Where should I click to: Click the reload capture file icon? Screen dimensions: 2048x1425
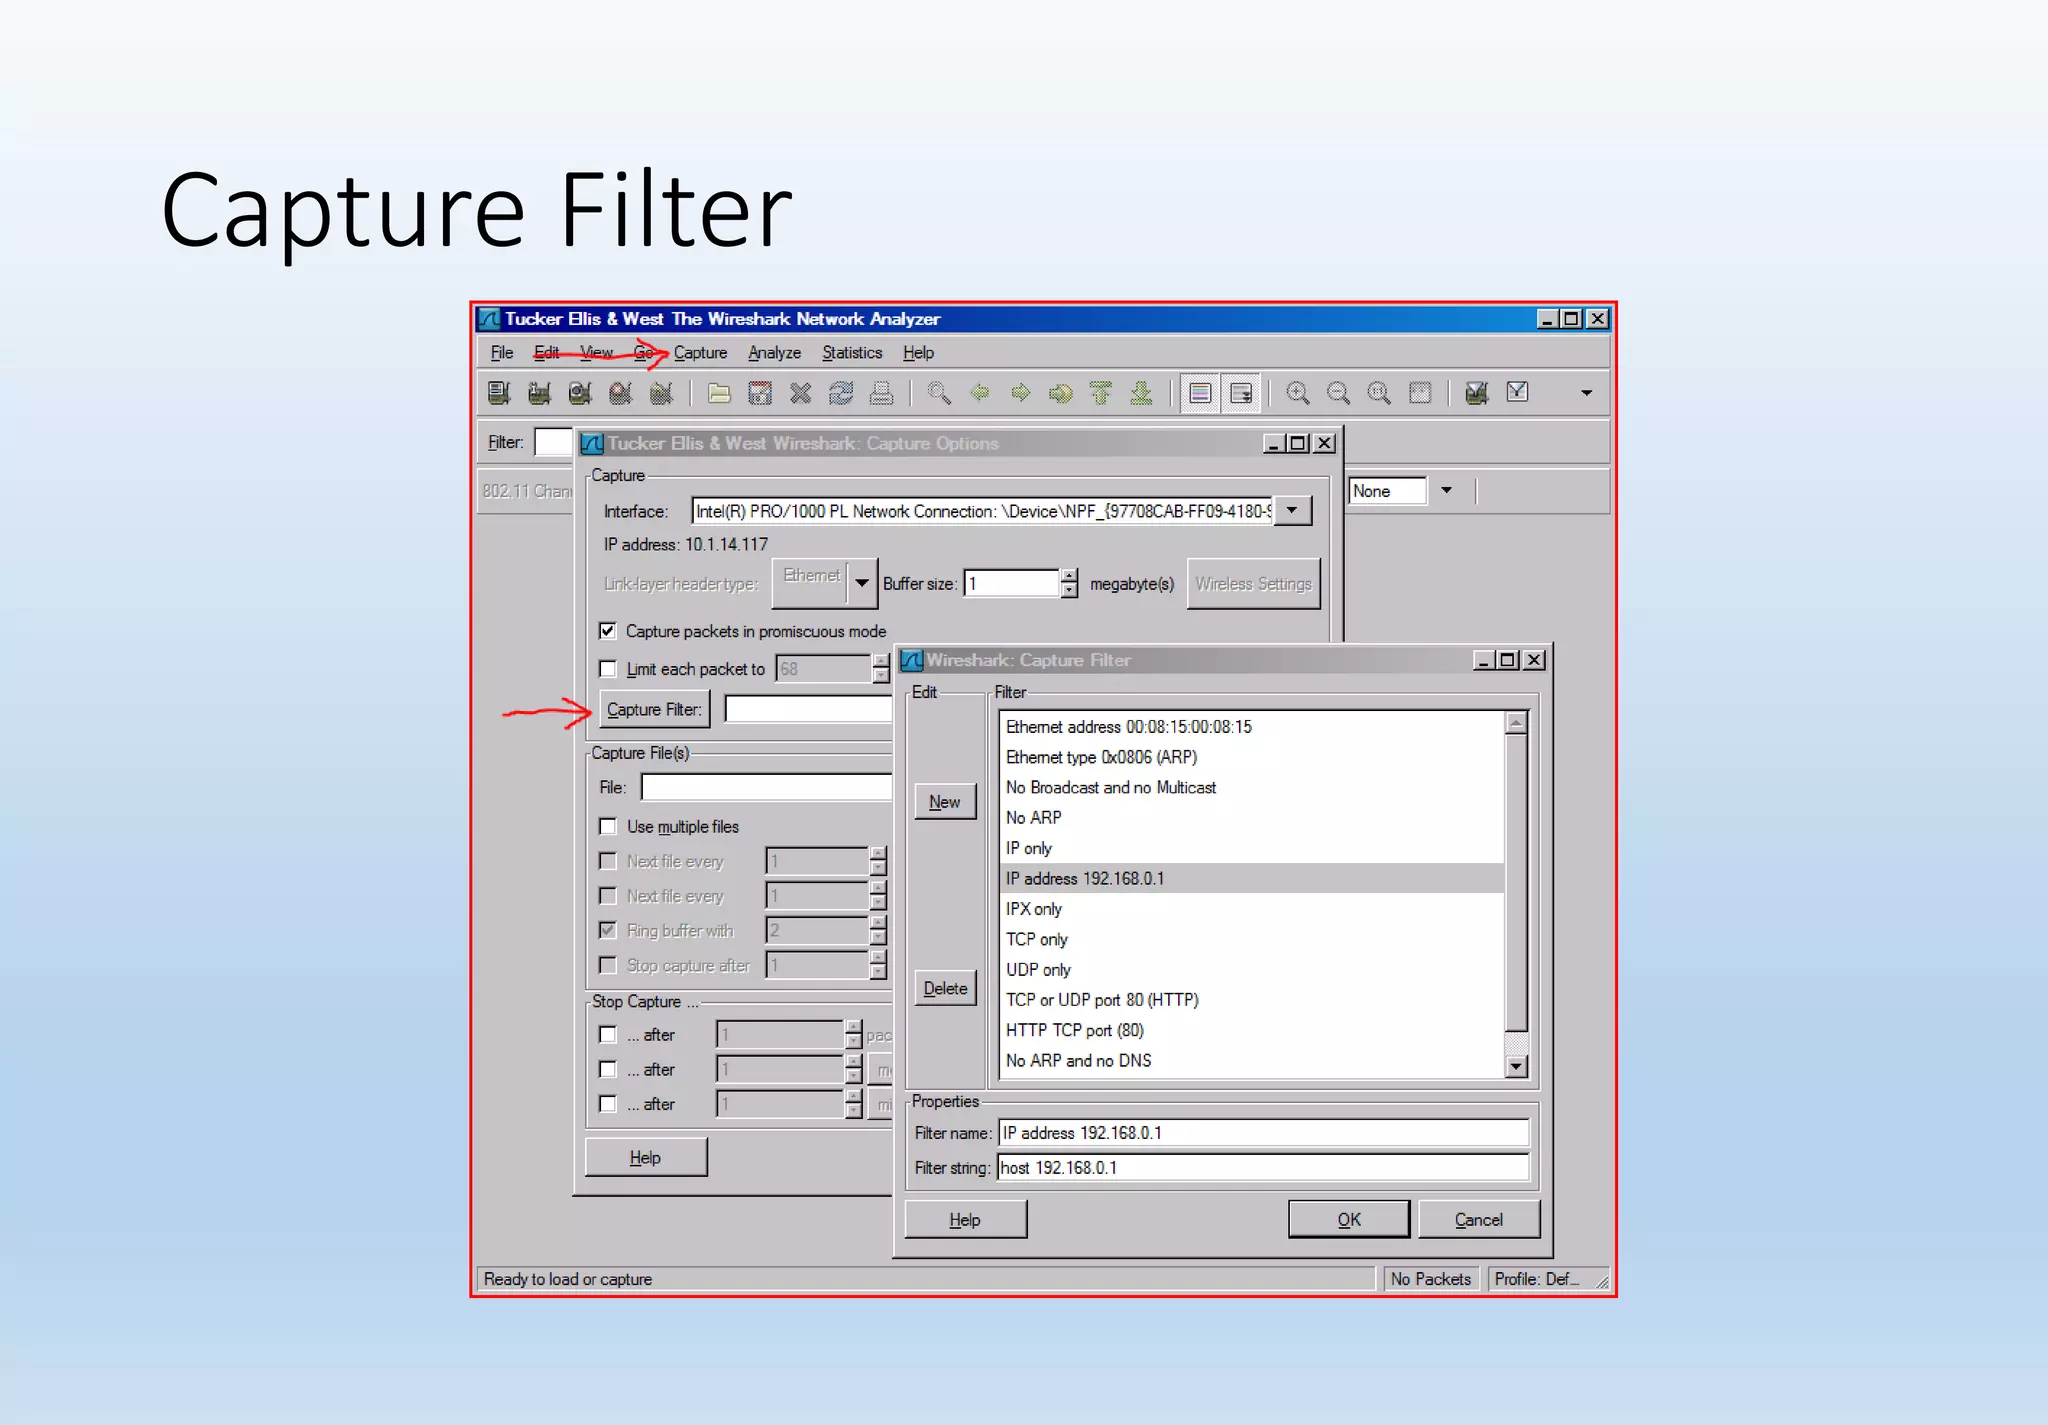tap(841, 393)
